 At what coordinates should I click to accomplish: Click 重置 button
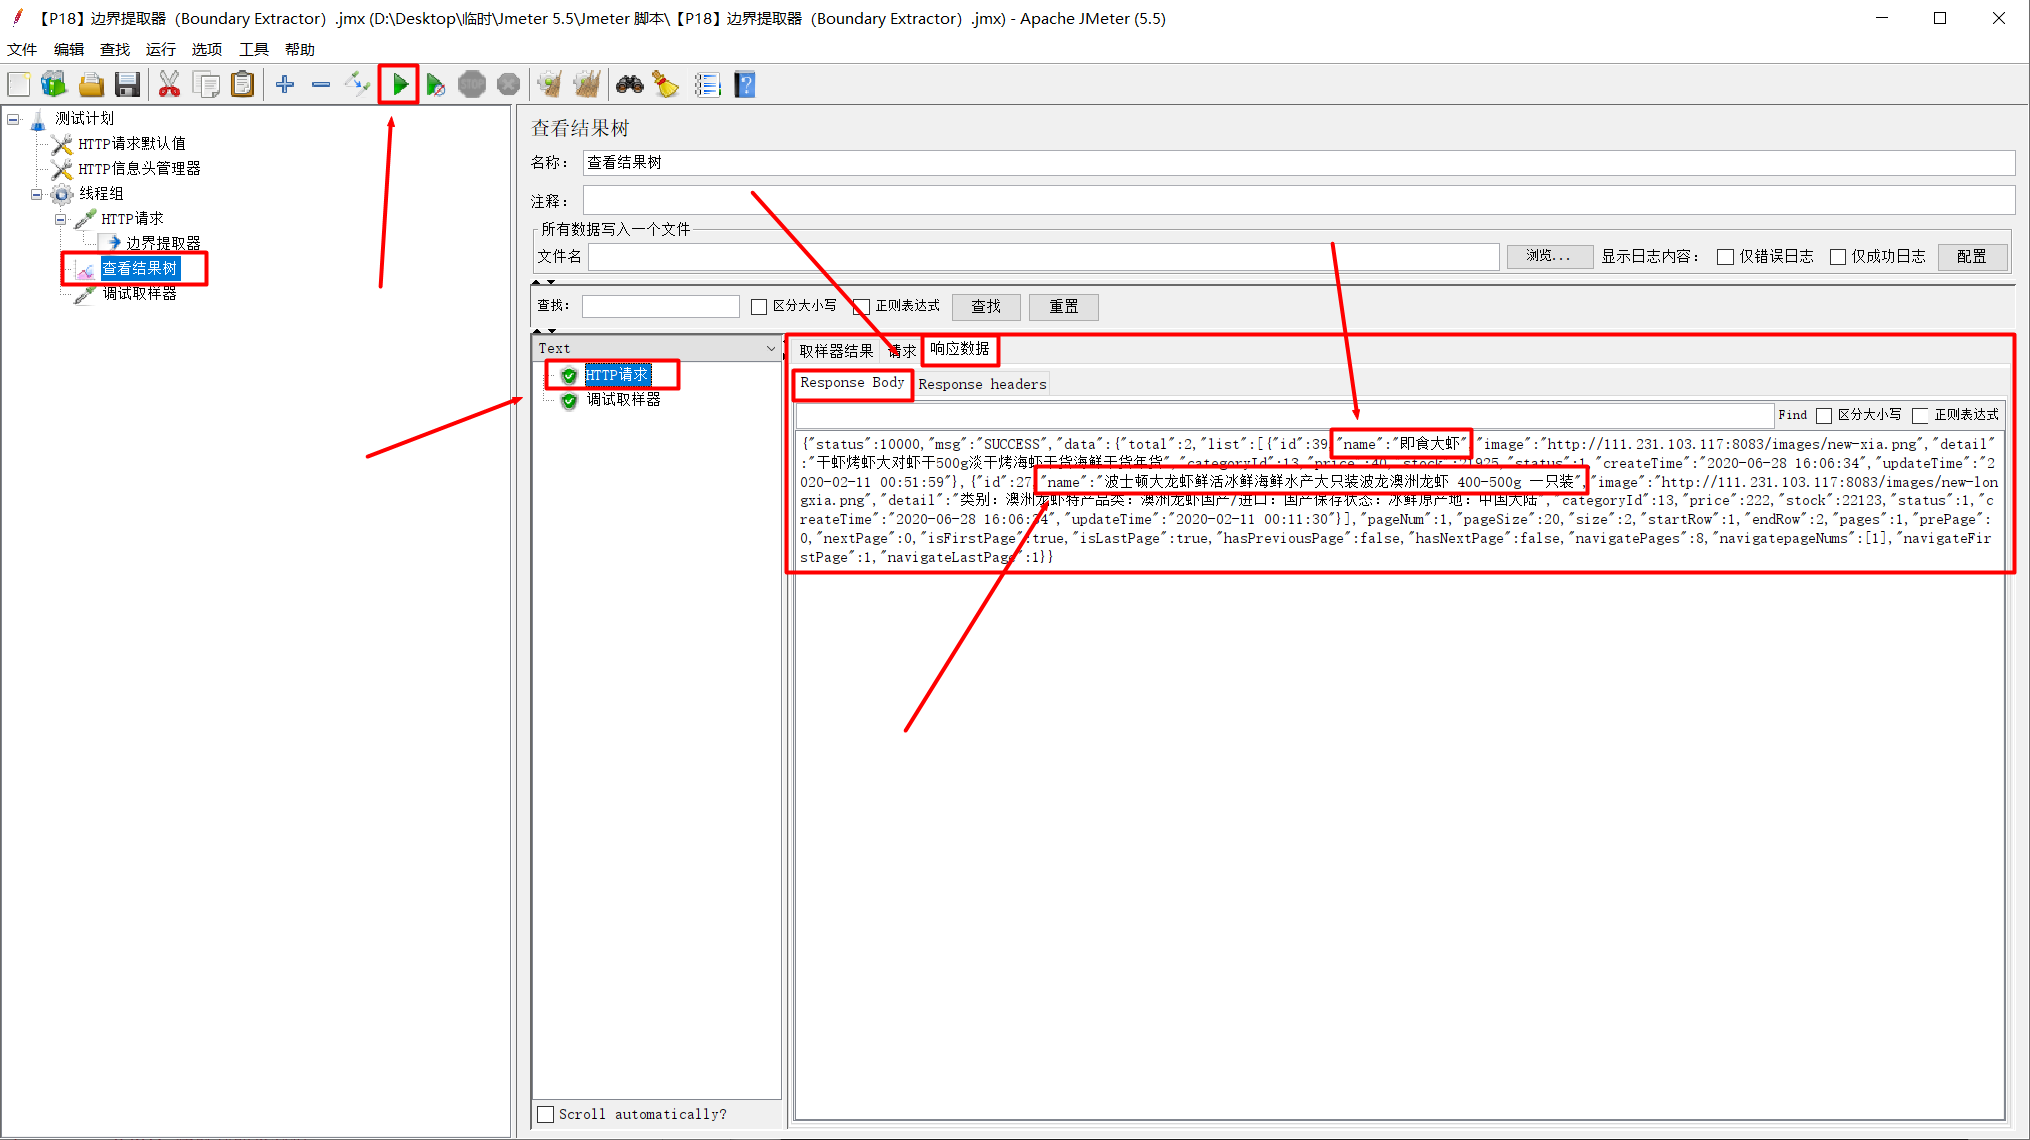[1064, 307]
